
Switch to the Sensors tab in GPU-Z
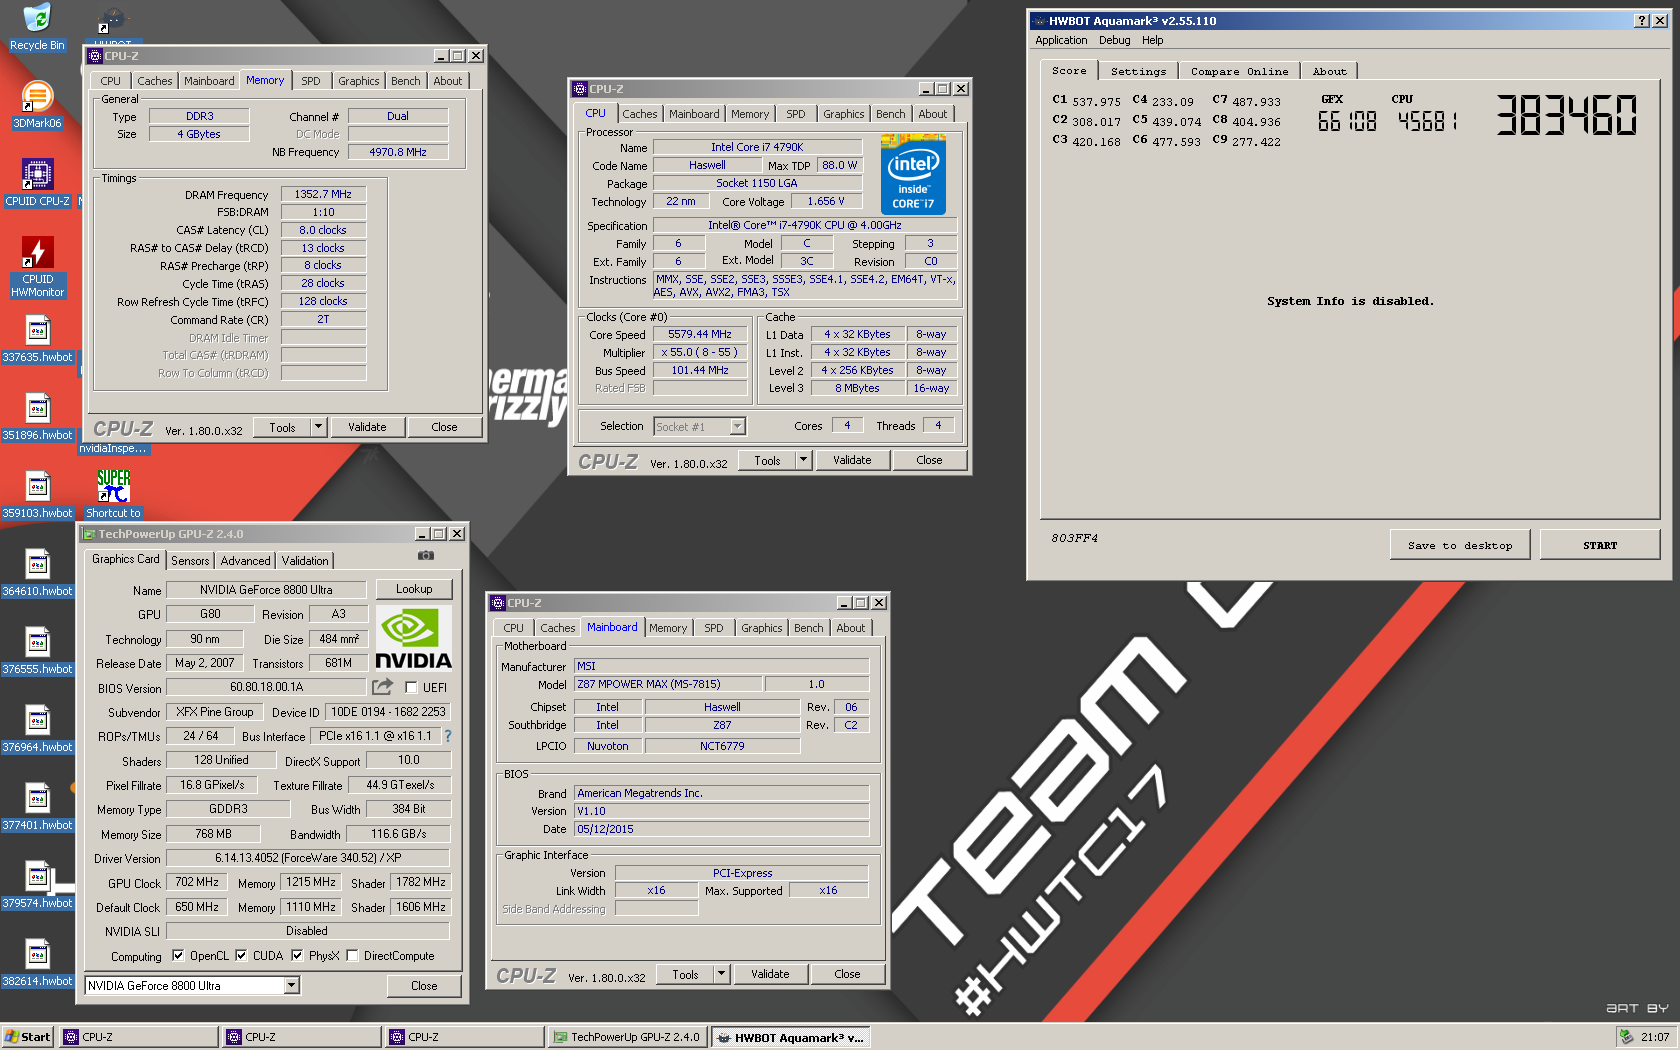point(190,561)
